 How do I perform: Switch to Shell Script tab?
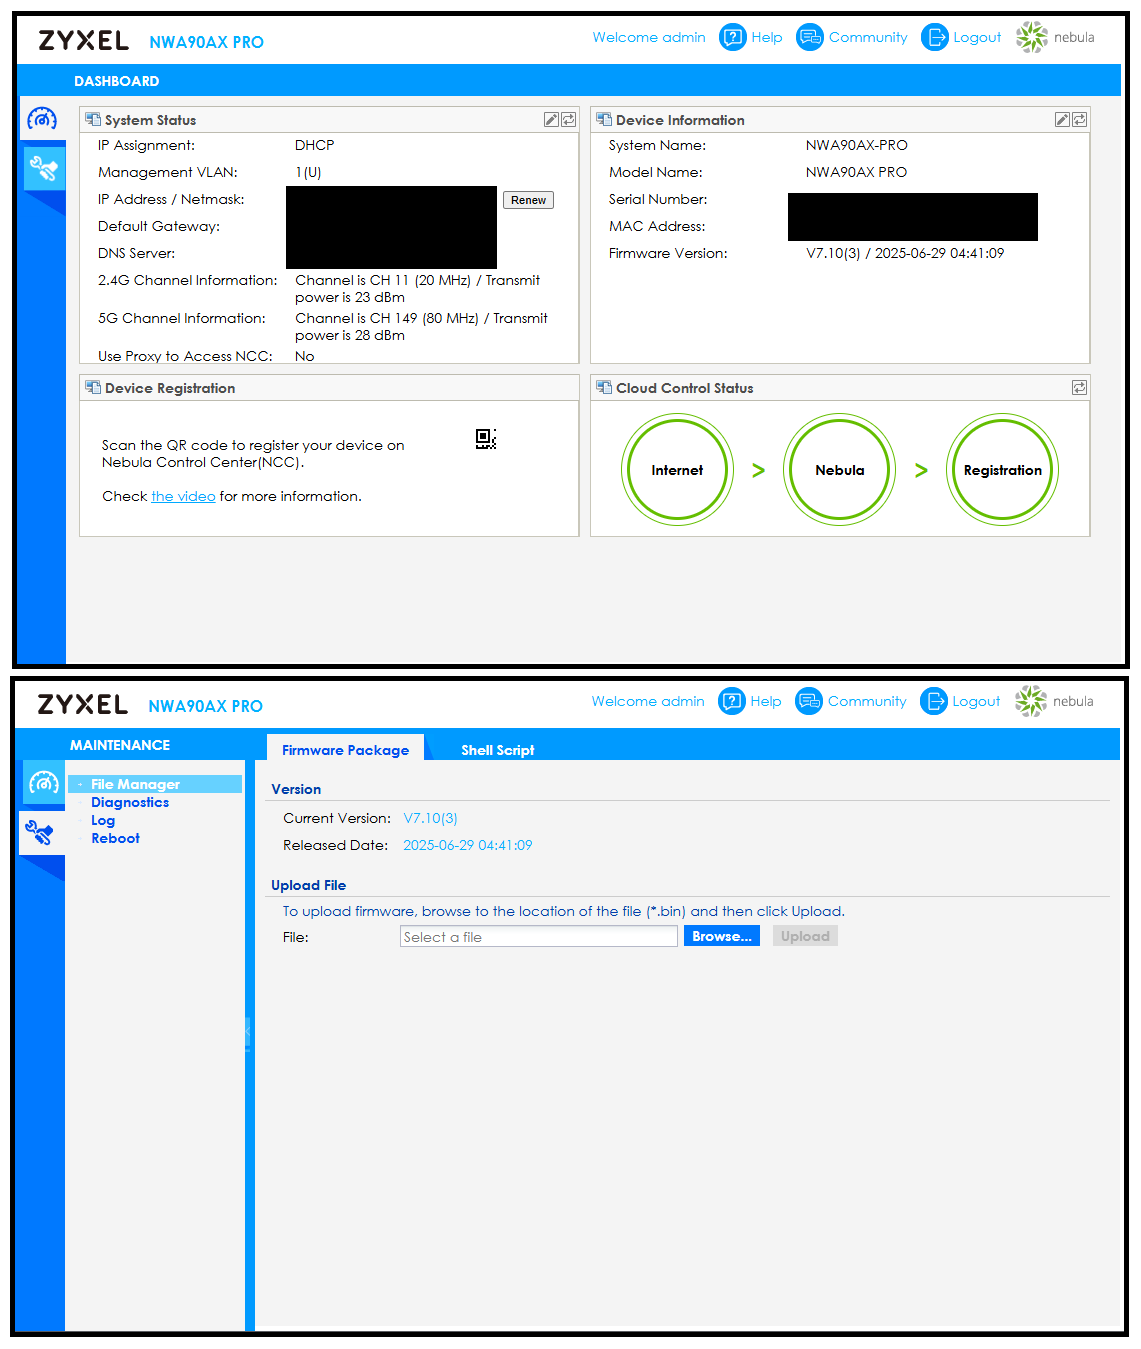498,749
